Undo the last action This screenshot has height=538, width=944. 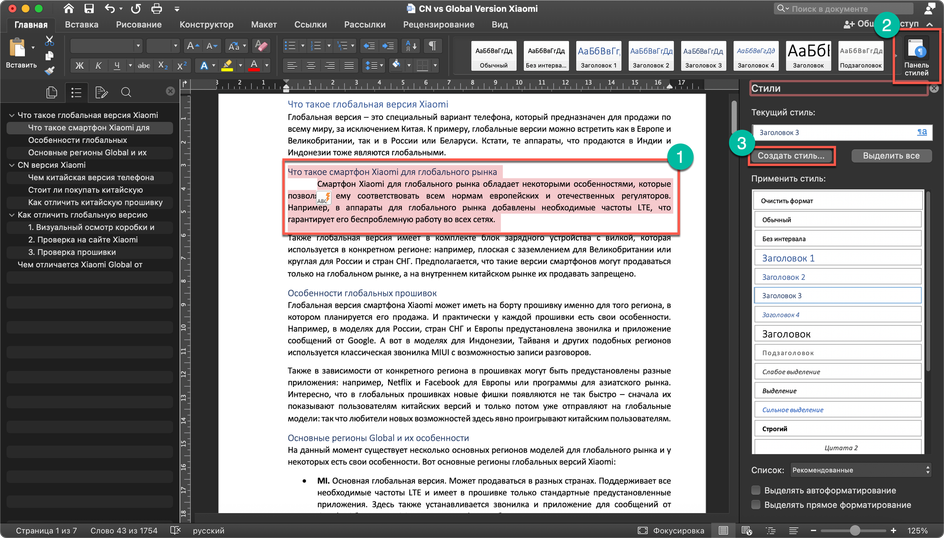click(x=110, y=8)
